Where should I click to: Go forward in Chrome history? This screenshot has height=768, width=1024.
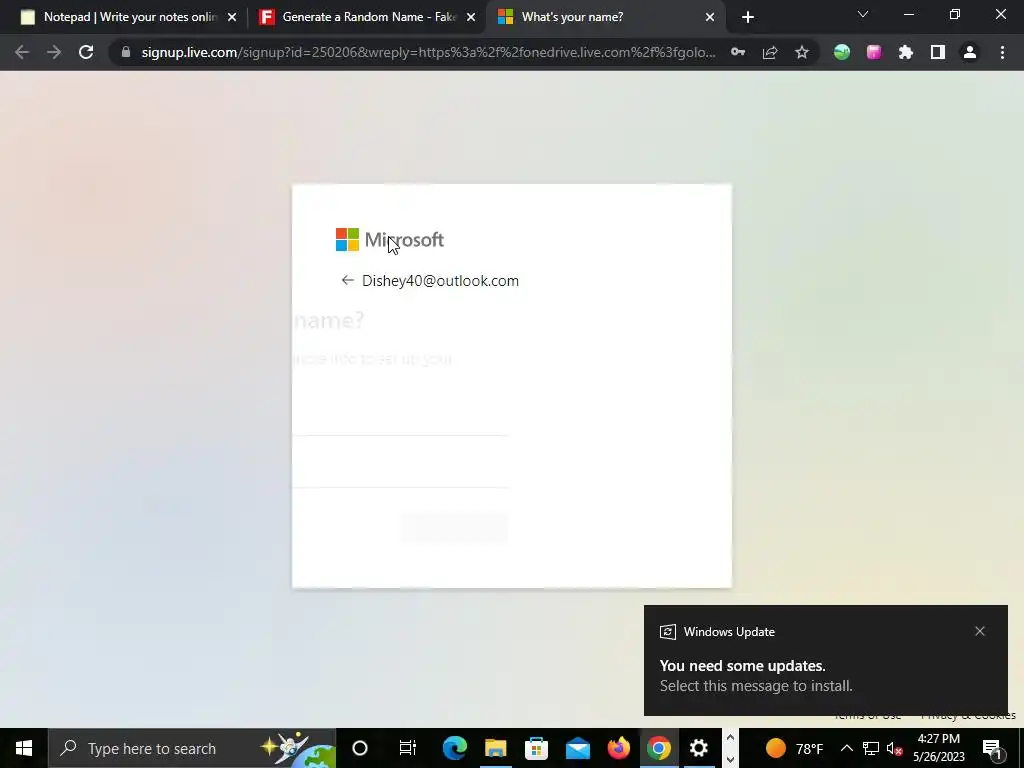point(54,52)
